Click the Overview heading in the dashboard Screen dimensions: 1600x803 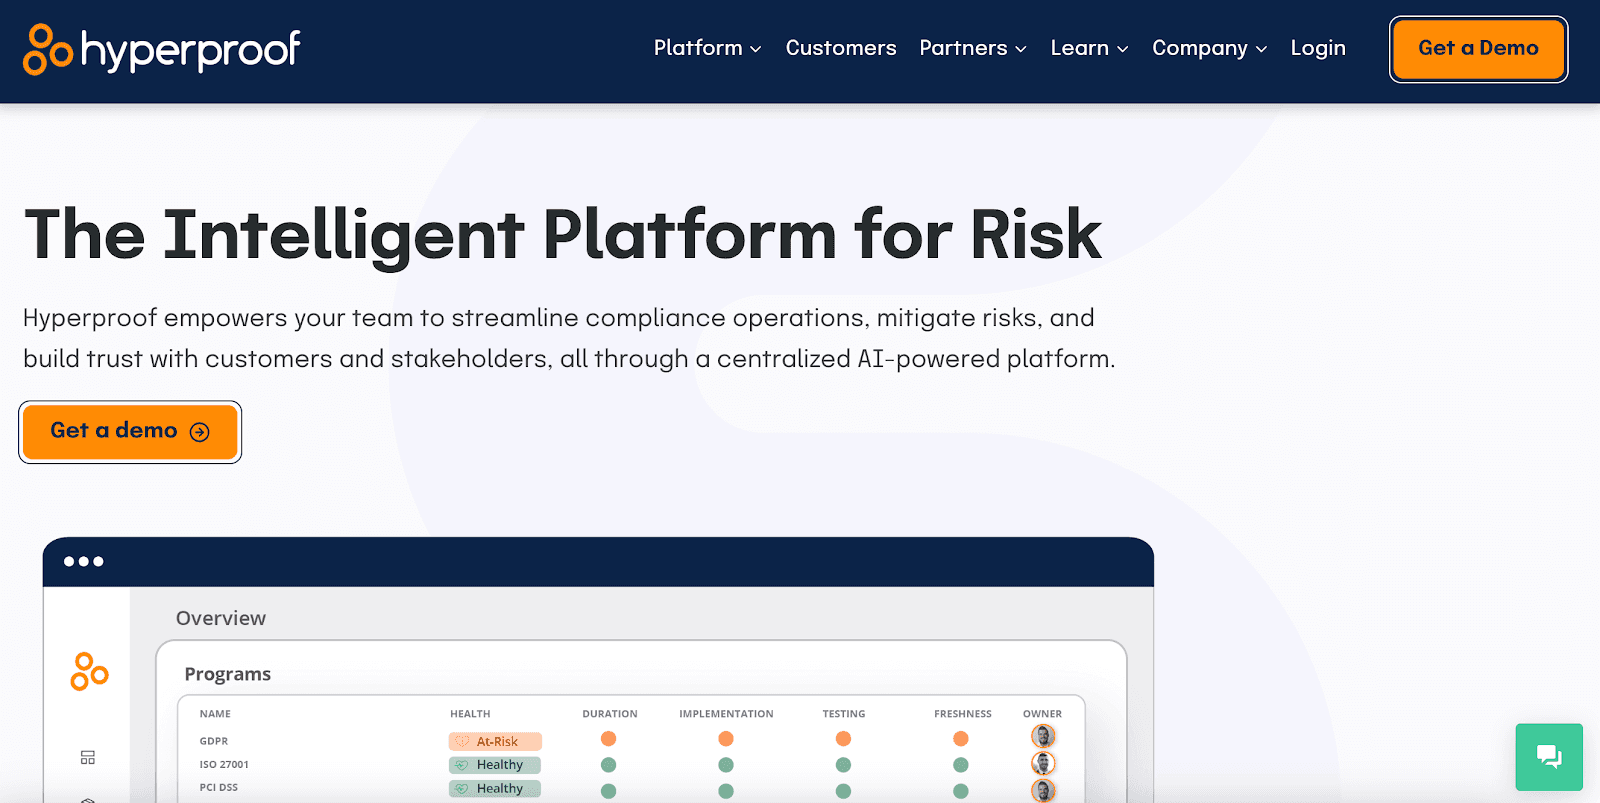[221, 618]
